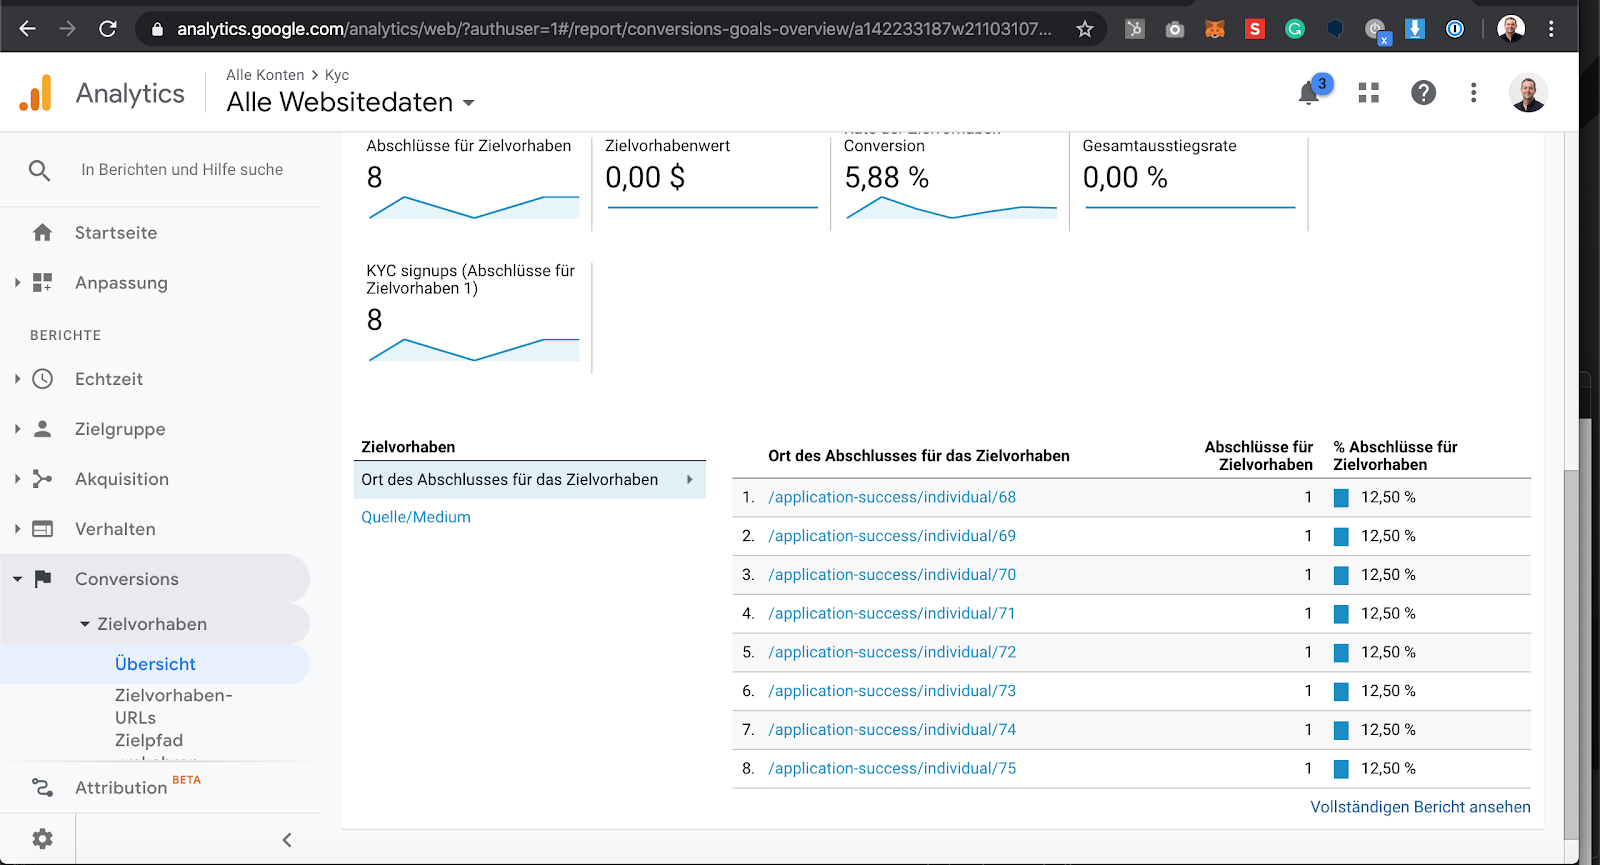Viewport: 1600px width, 865px height.
Task: Open the Help question mark icon
Action: coord(1423,93)
